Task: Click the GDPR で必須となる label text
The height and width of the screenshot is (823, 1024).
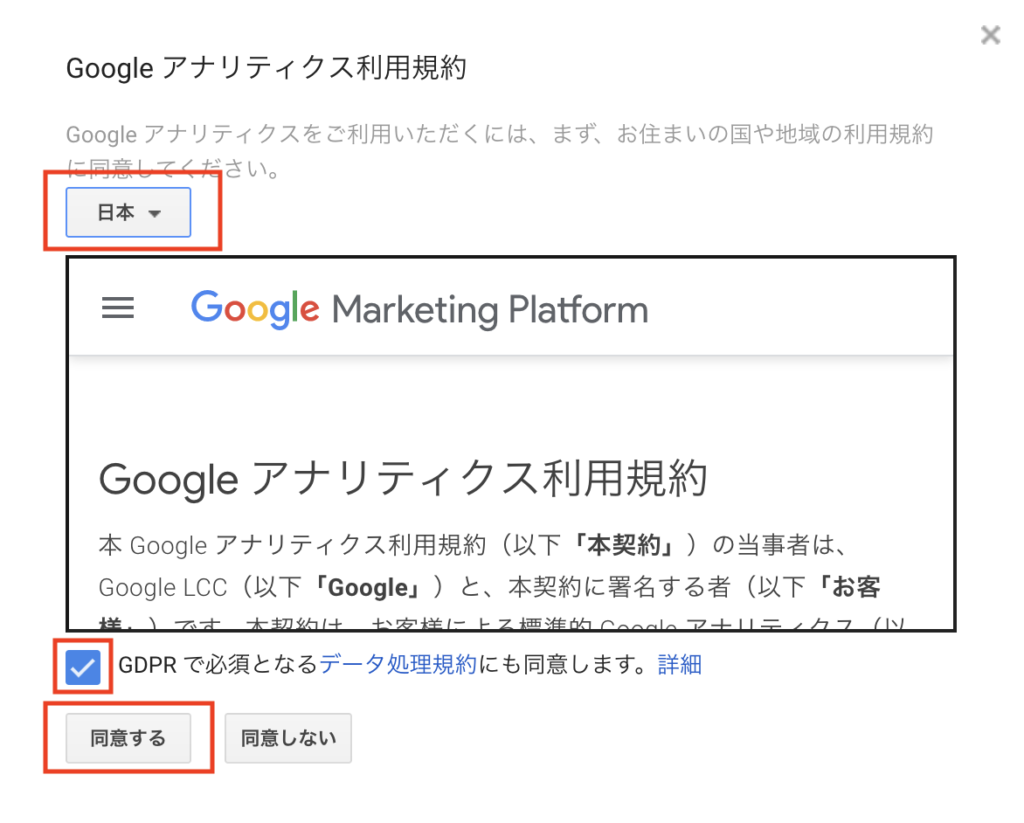Action: 218,664
